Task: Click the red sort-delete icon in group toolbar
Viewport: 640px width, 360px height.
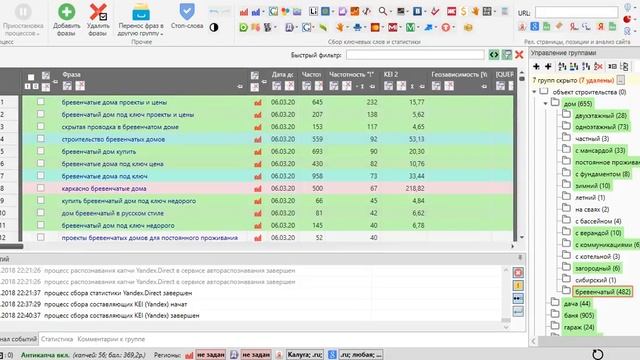Action: pyautogui.click(x=598, y=66)
